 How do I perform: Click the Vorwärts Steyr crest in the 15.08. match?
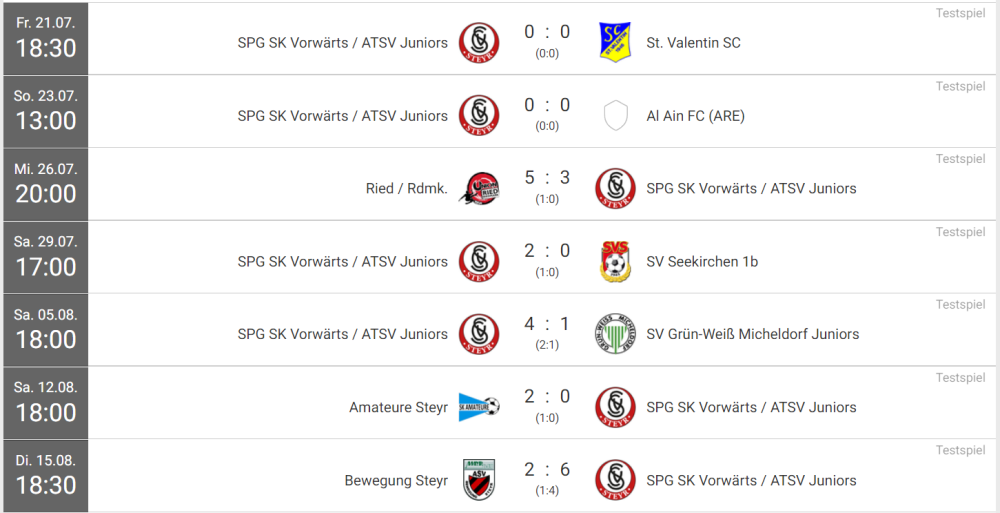[615, 480]
